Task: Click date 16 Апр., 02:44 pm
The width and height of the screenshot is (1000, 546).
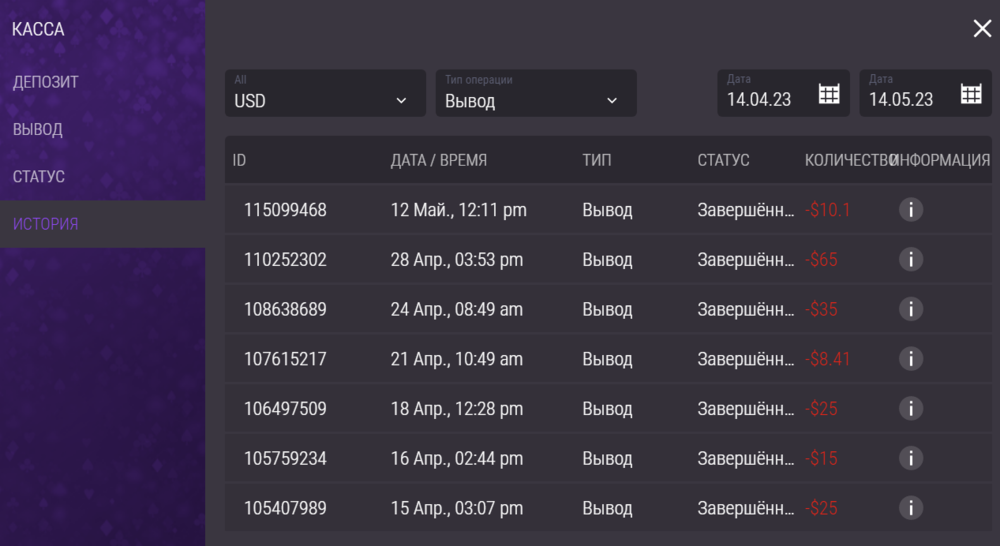Action: pyautogui.click(x=457, y=459)
